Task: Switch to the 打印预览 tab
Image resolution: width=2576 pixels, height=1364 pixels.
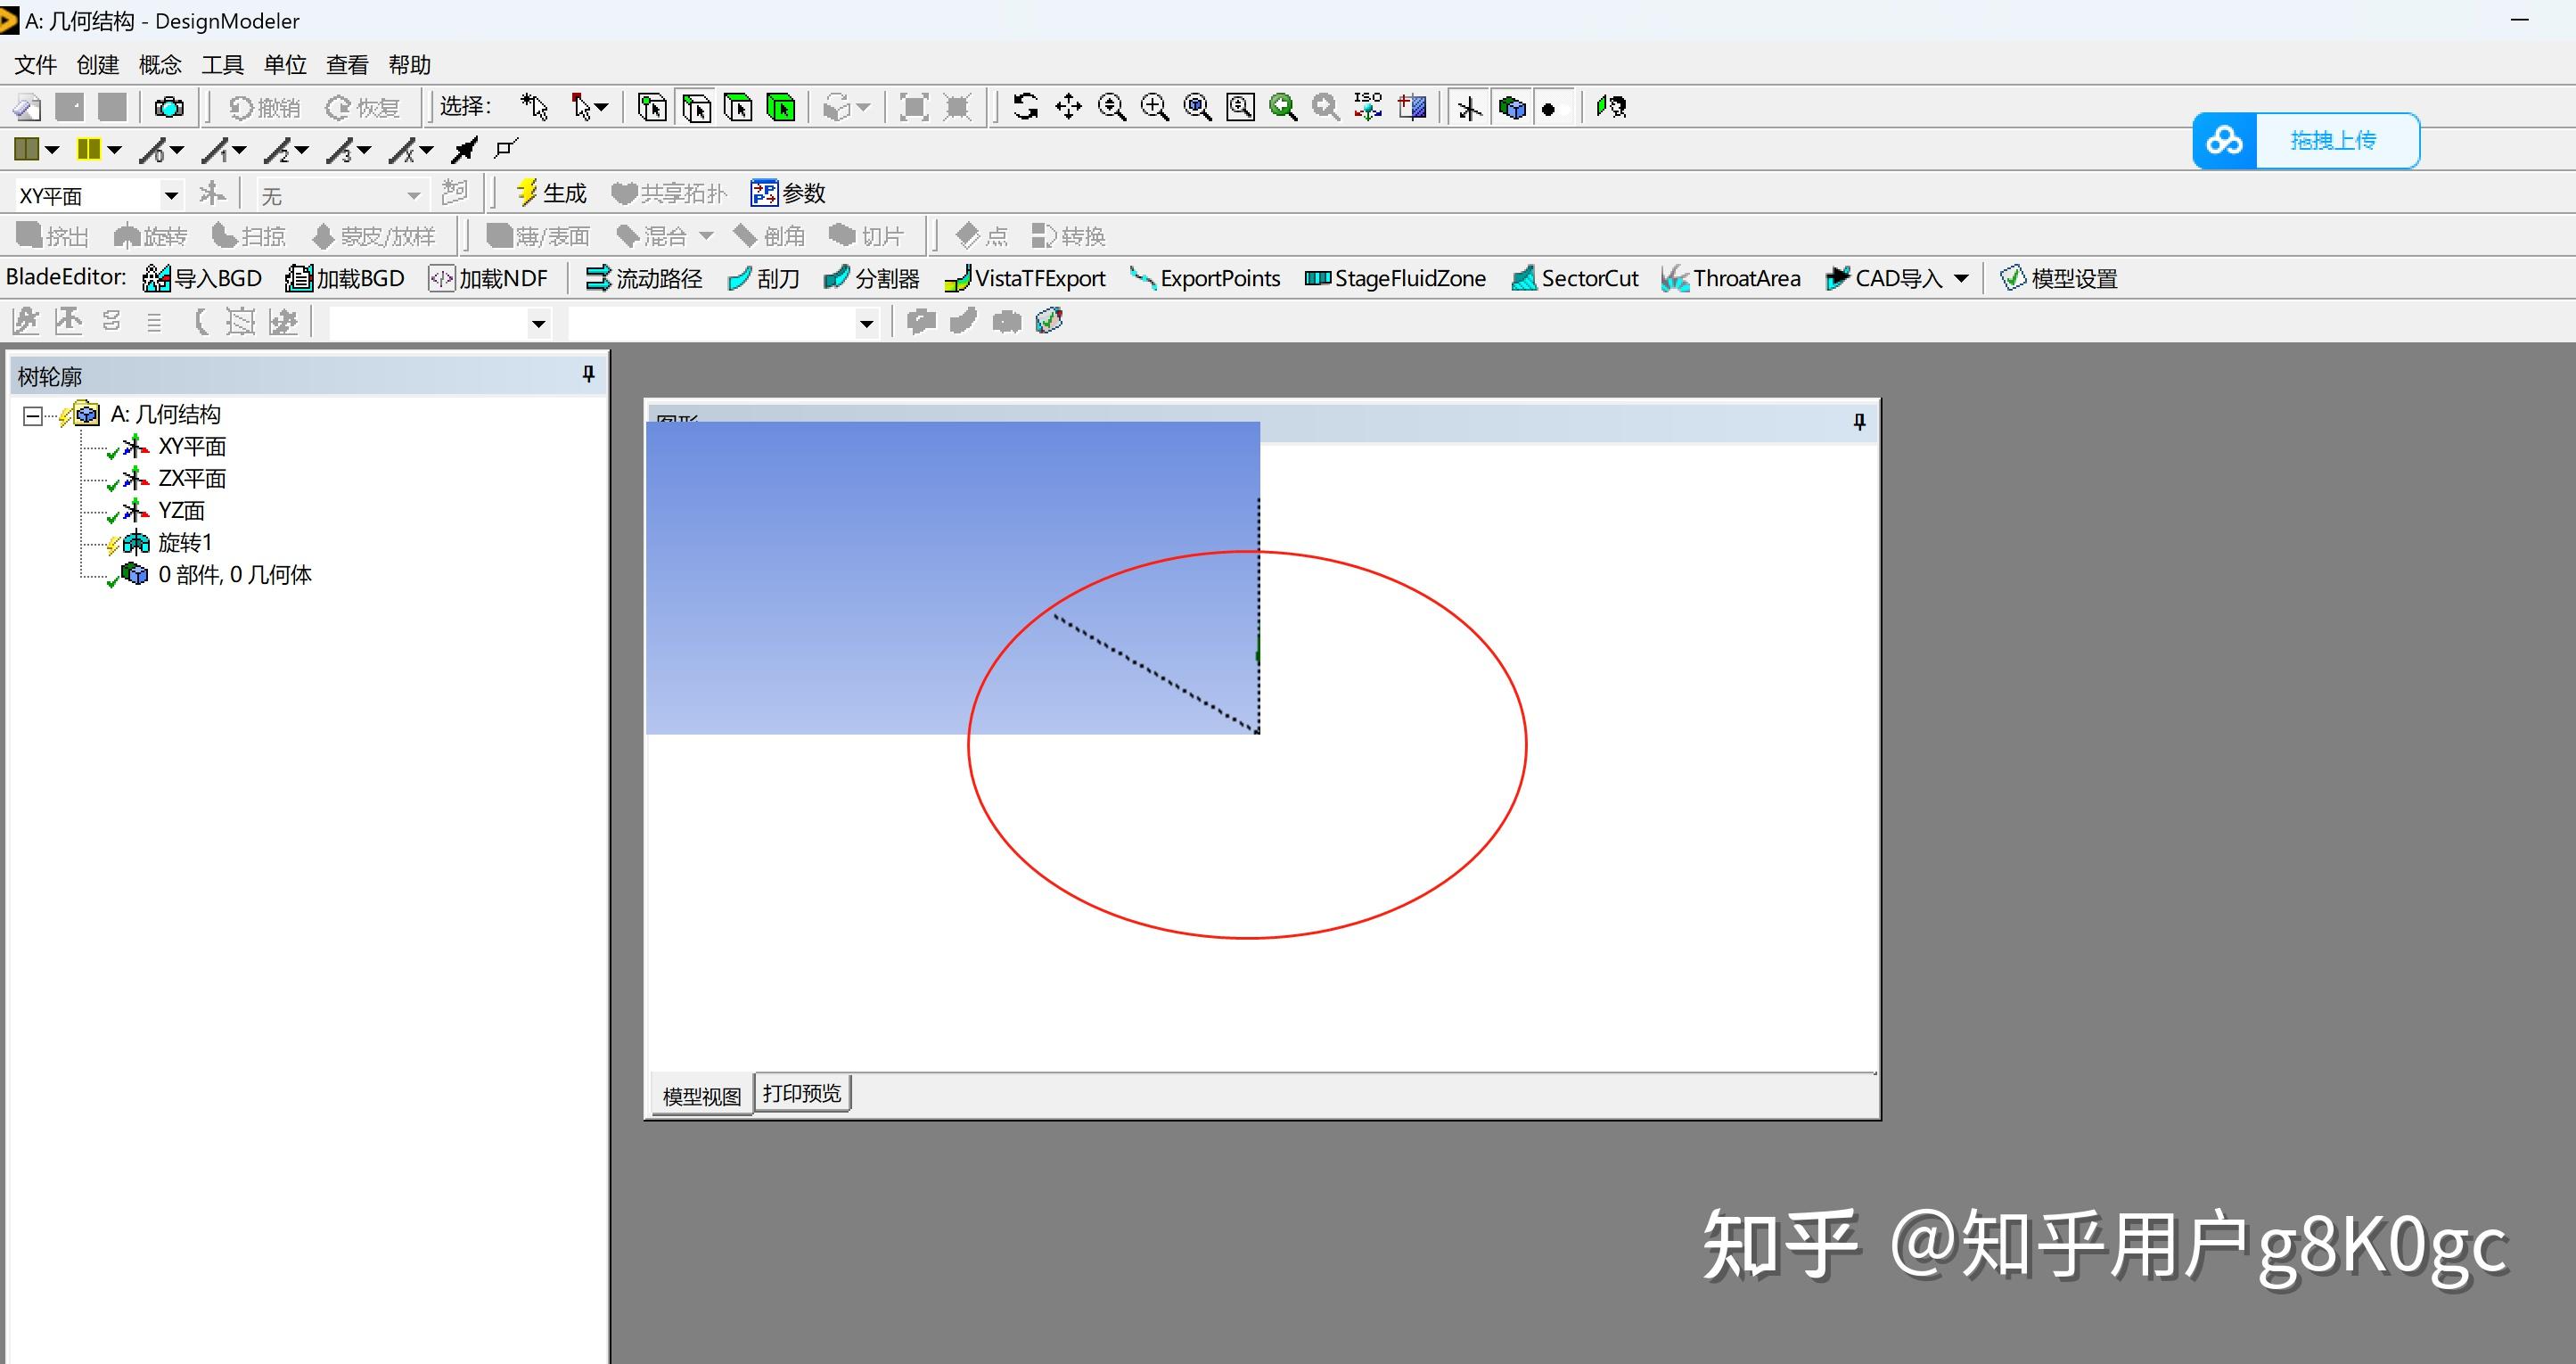Action: tap(802, 1093)
